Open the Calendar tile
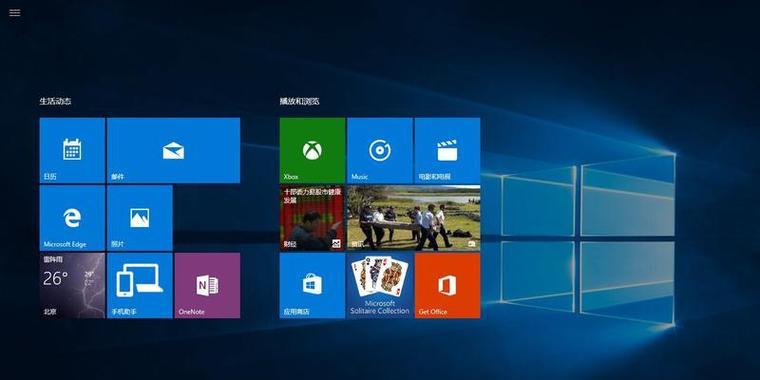Image resolution: width=760 pixels, height=380 pixels. [72, 150]
